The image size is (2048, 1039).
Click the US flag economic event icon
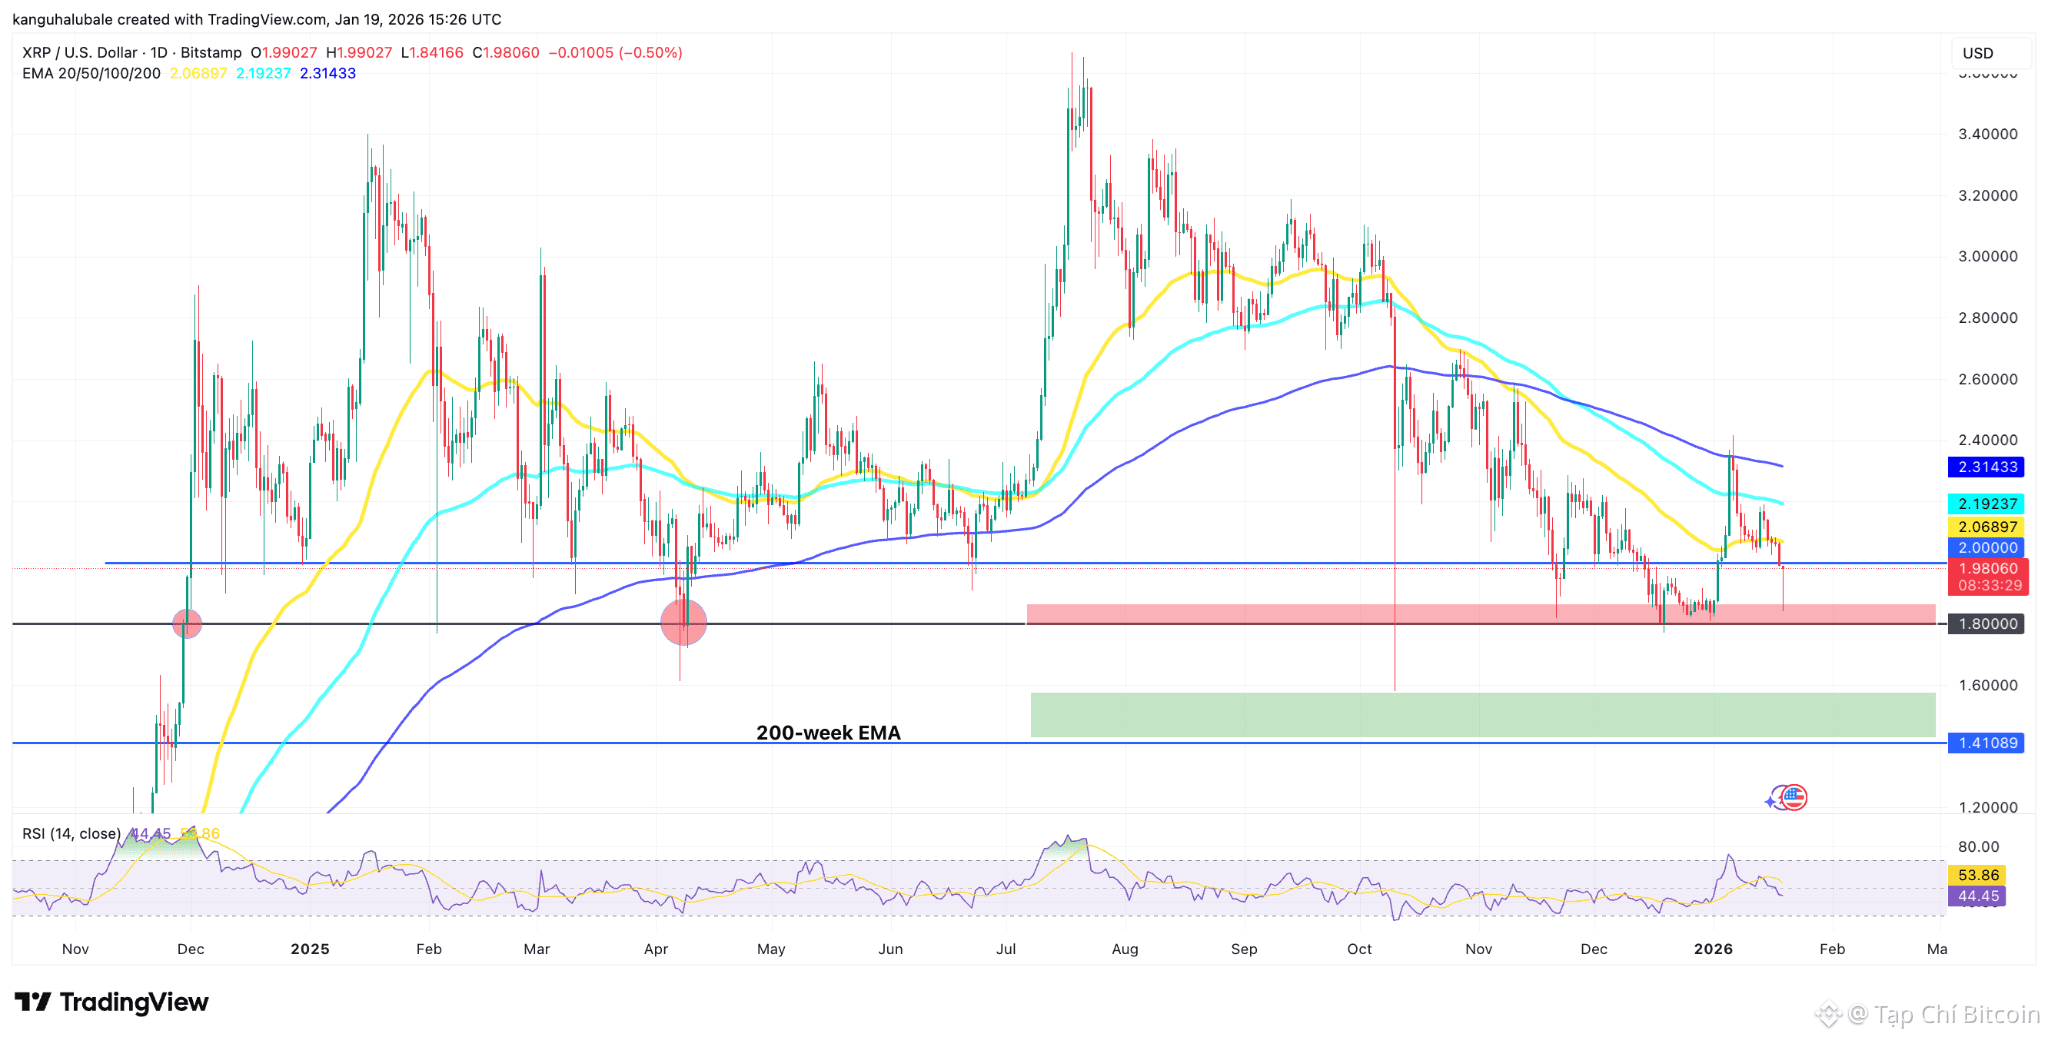pos(1795,797)
